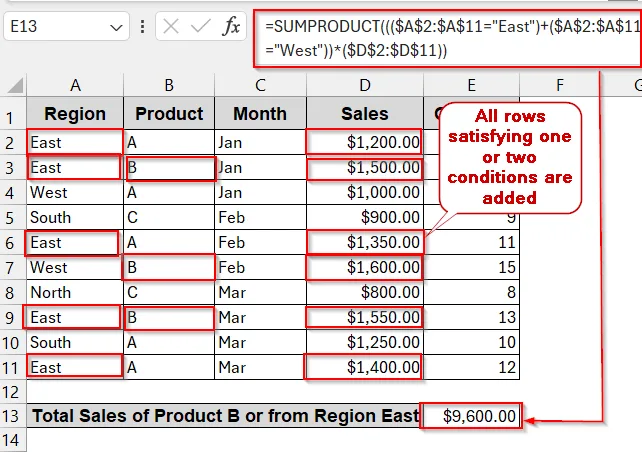Viewport: 642px width, 452px height.
Task: Click the cell with value 15
Action: pyautogui.click(x=471, y=267)
